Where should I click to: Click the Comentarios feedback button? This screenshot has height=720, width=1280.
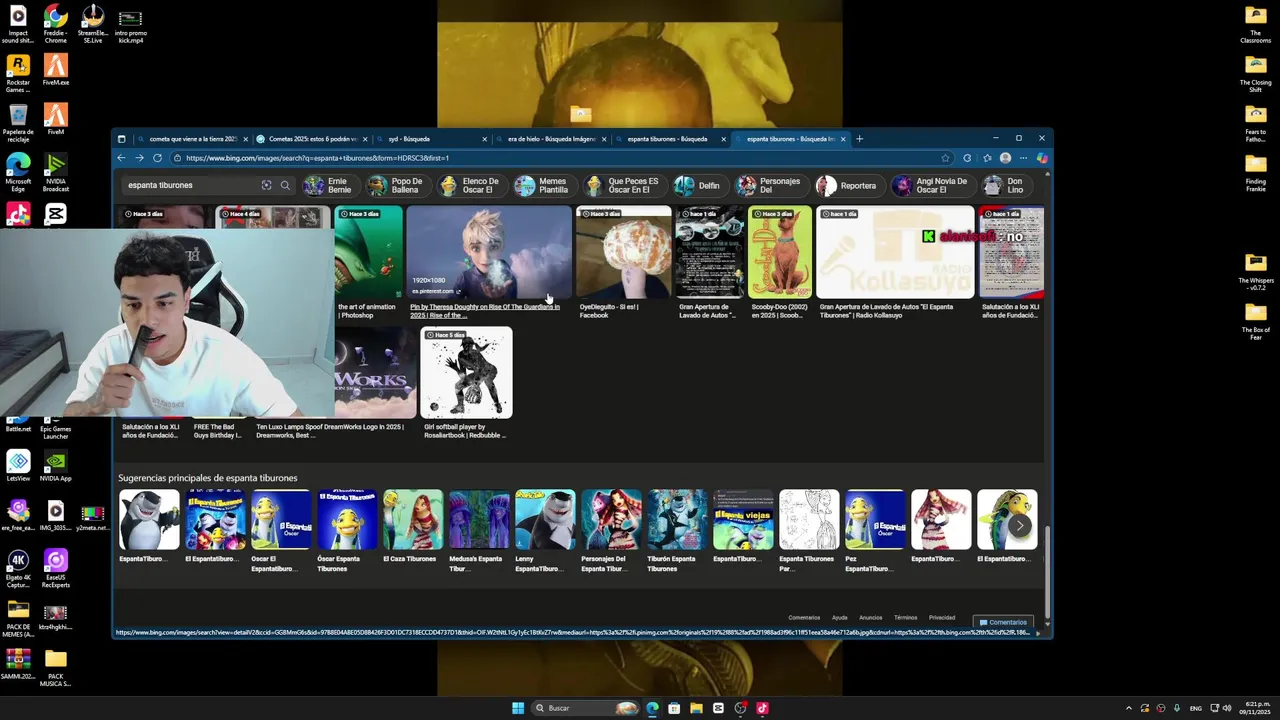coord(1003,622)
